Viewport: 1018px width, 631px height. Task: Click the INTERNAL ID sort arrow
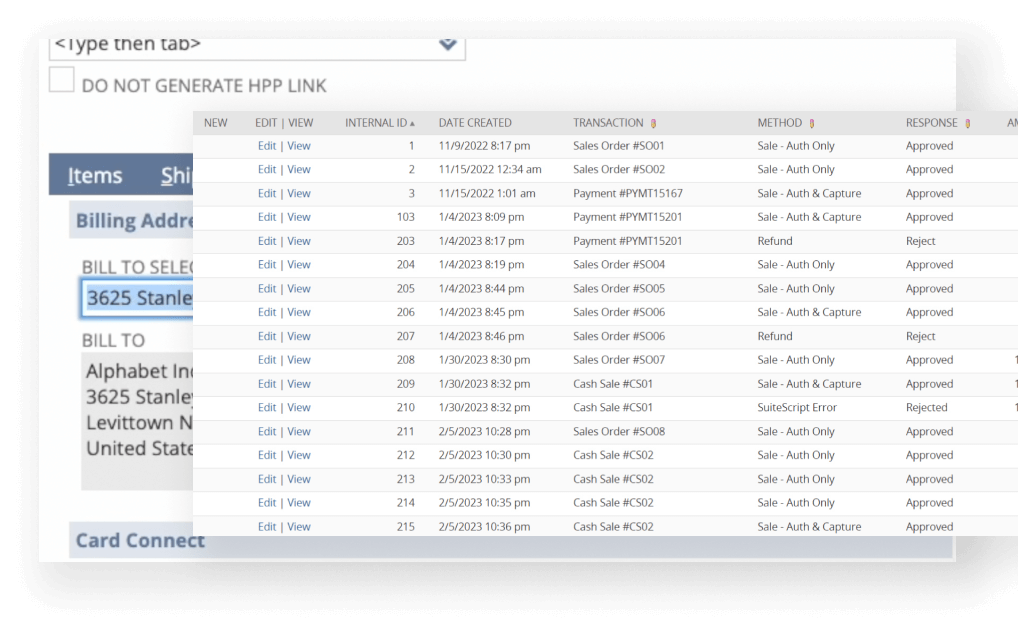click(412, 124)
